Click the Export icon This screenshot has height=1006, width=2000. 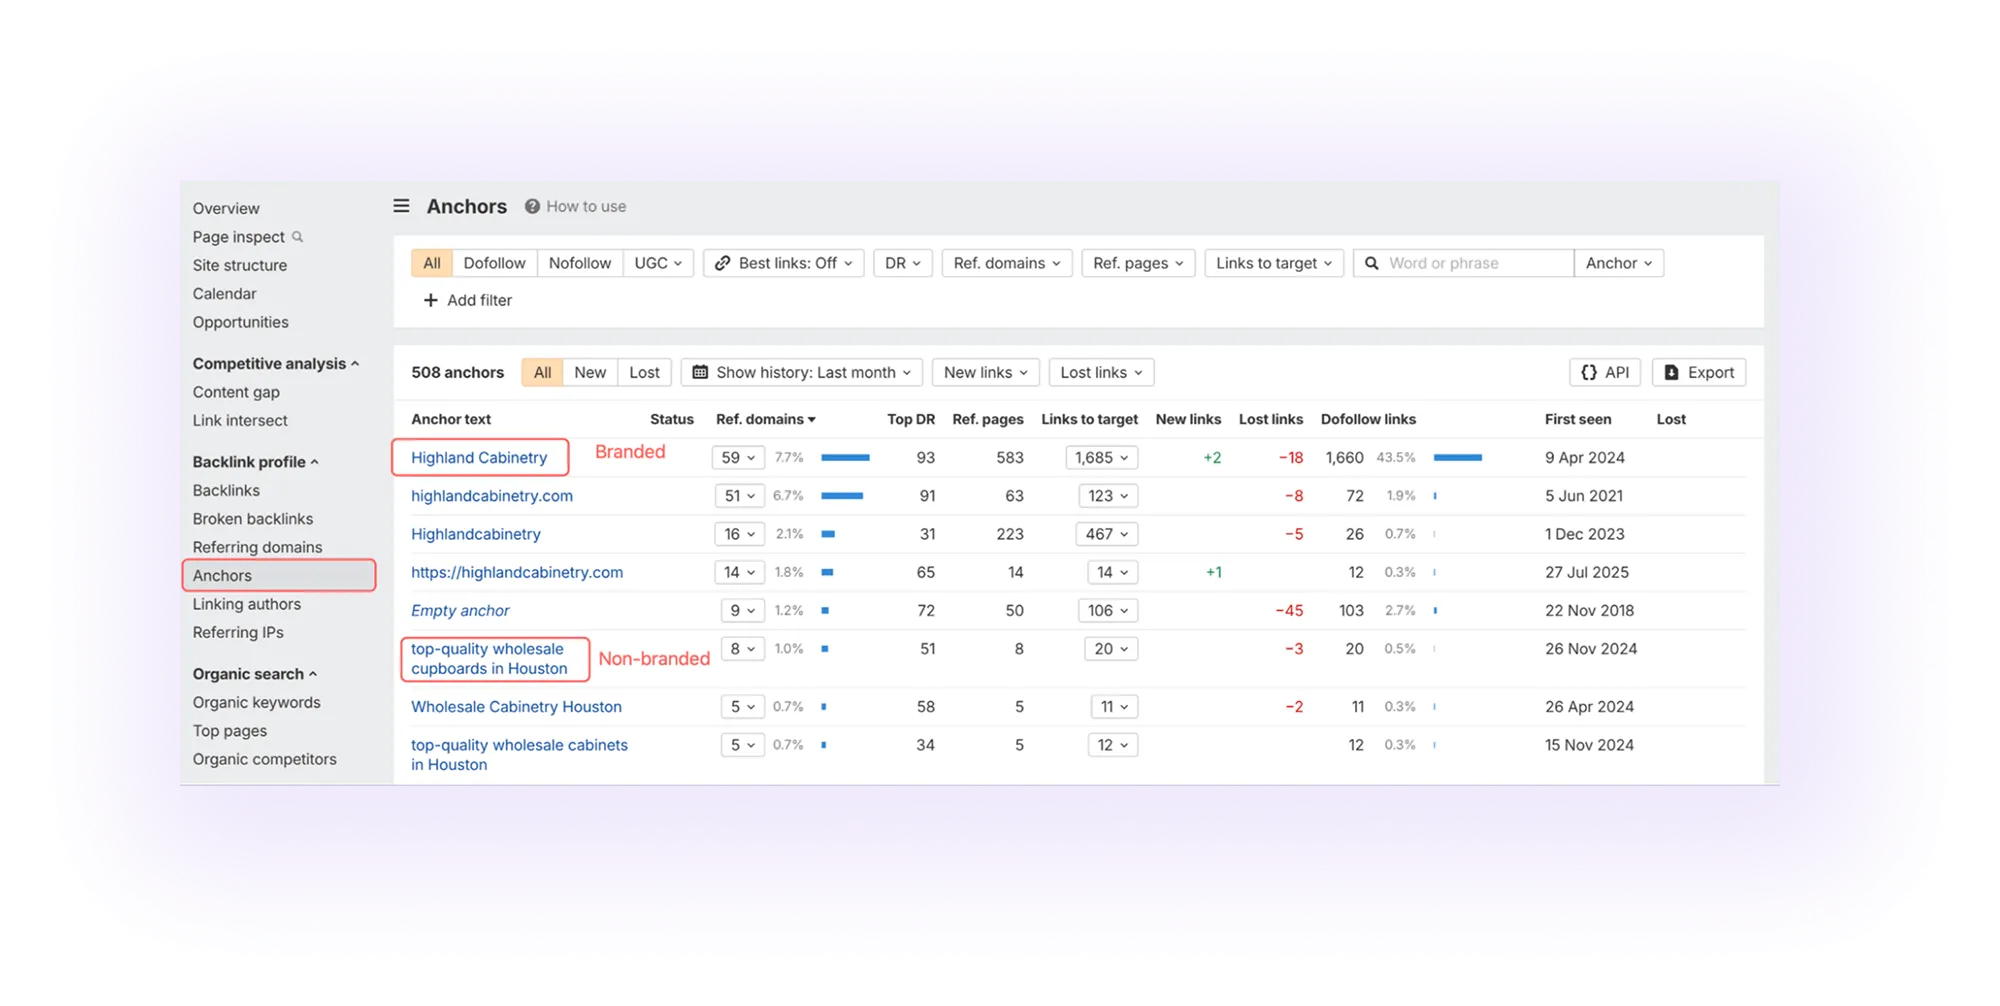pos(1670,372)
